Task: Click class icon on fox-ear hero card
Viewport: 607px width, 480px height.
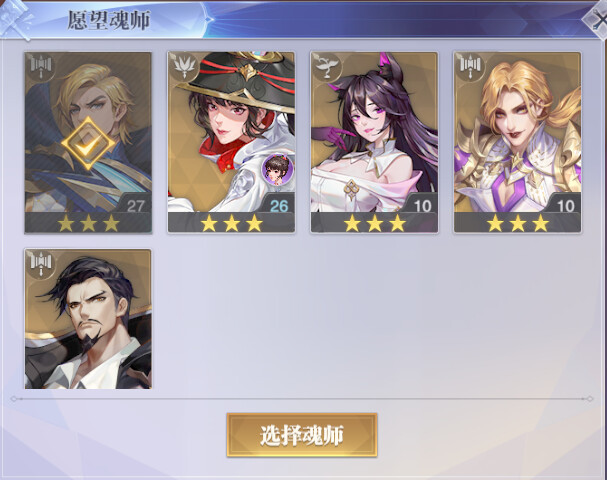Action: click(327, 66)
